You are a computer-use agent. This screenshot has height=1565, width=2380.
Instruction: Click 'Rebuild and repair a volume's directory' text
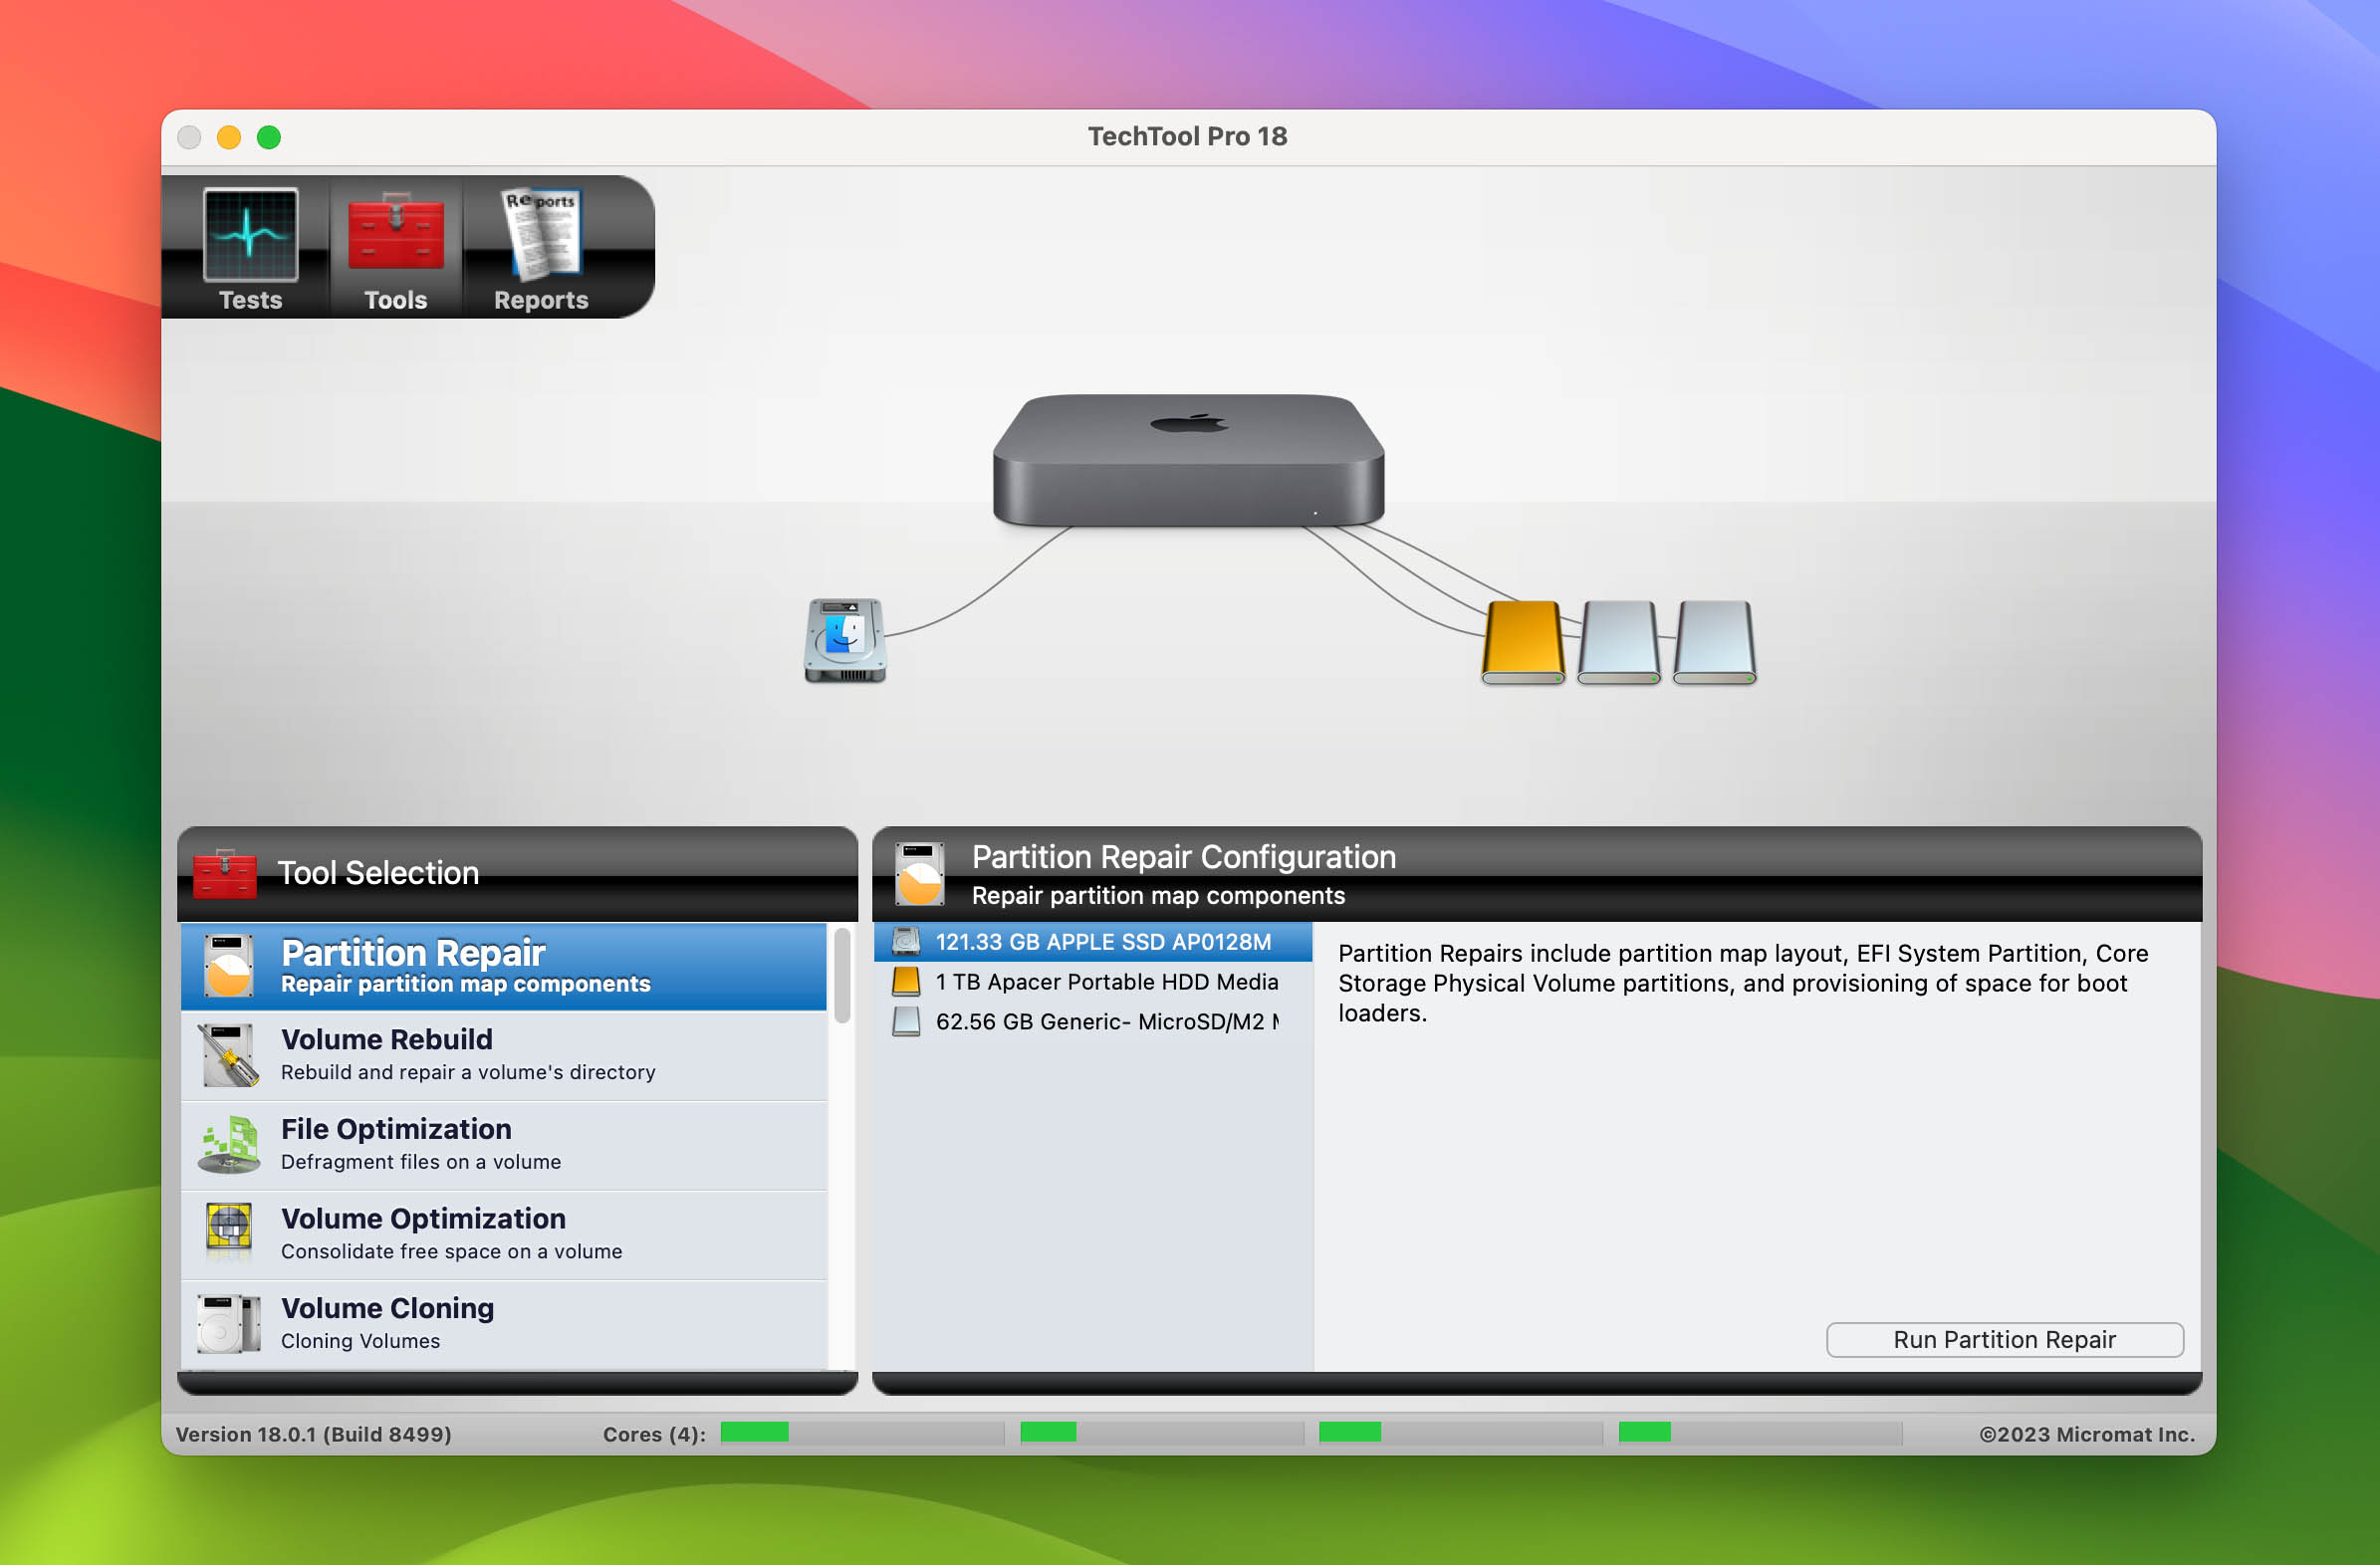pyautogui.click(x=468, y=1072)
